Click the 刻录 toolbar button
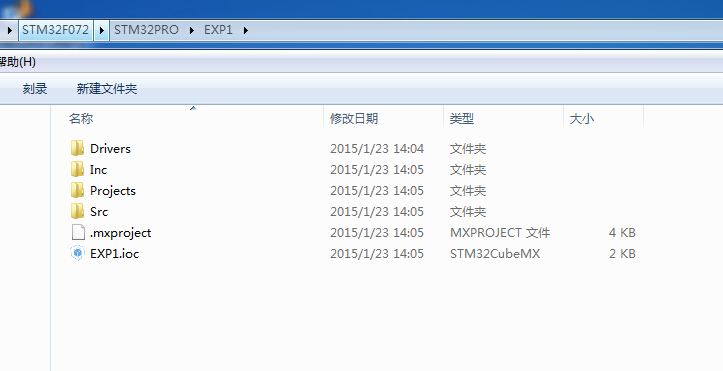The height and width of the screenshot is (371, 723). pyautogui.click(x=35, y=88)
